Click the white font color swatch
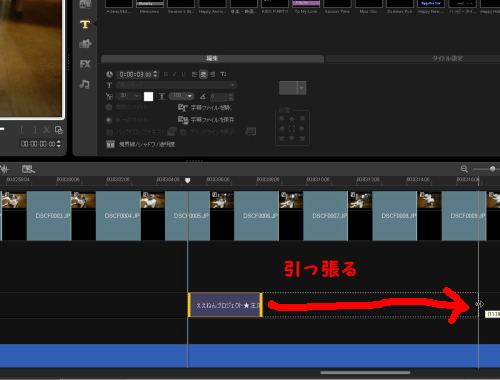The image size is (500, 380). [148, 96]
